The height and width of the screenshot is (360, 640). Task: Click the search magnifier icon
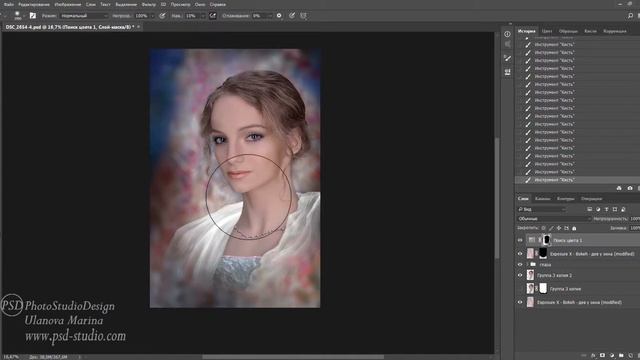click(x=630, y=16)
